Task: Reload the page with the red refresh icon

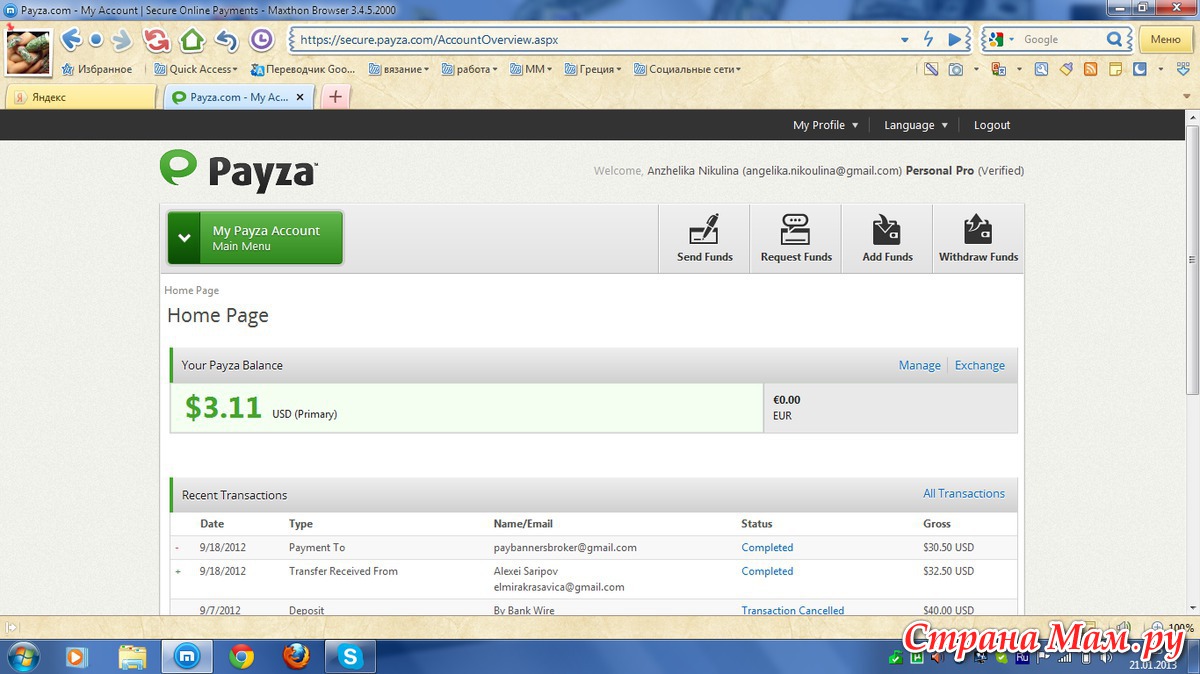Action: point(156,40)
